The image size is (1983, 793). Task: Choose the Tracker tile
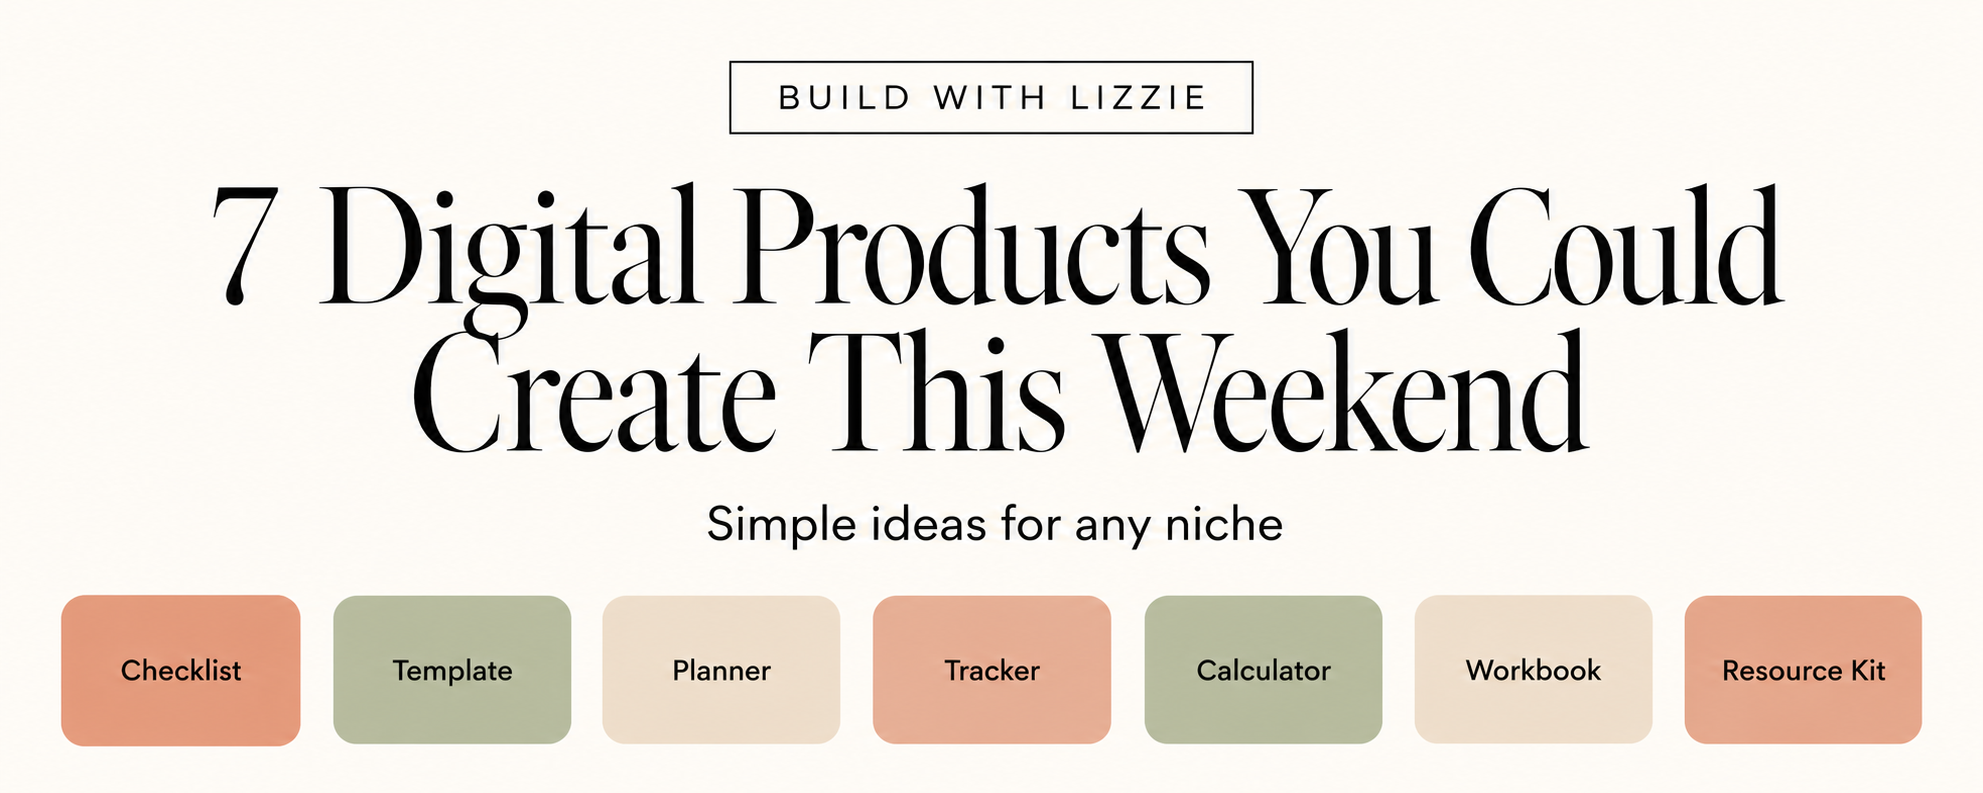coord(992,670)
